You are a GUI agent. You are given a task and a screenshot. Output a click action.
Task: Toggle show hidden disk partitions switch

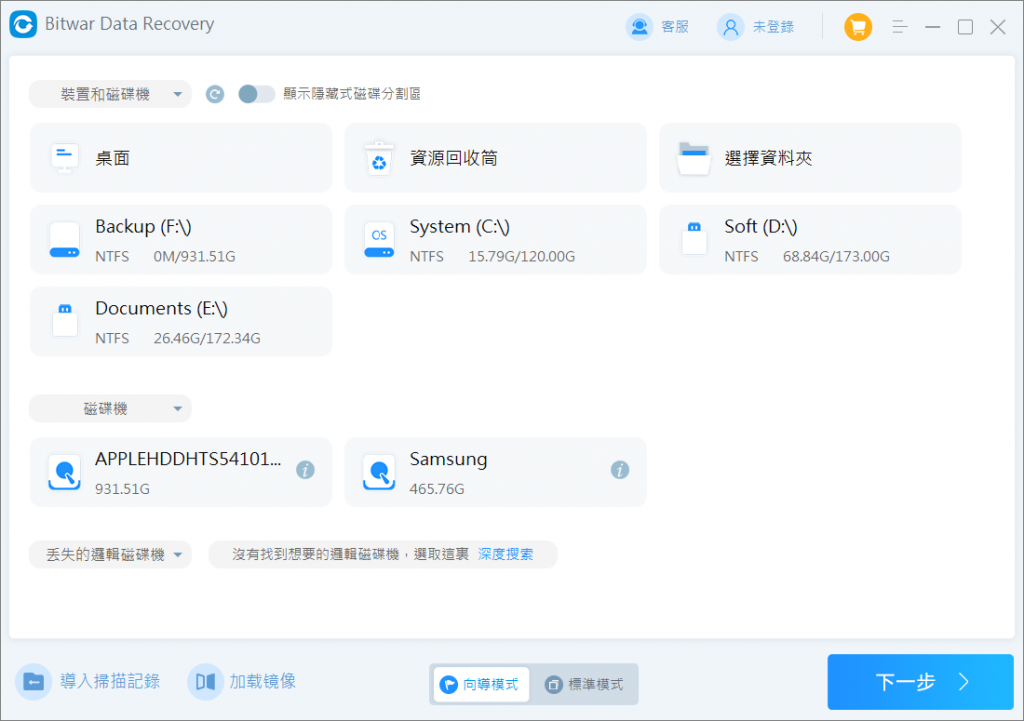coord(256,94)
